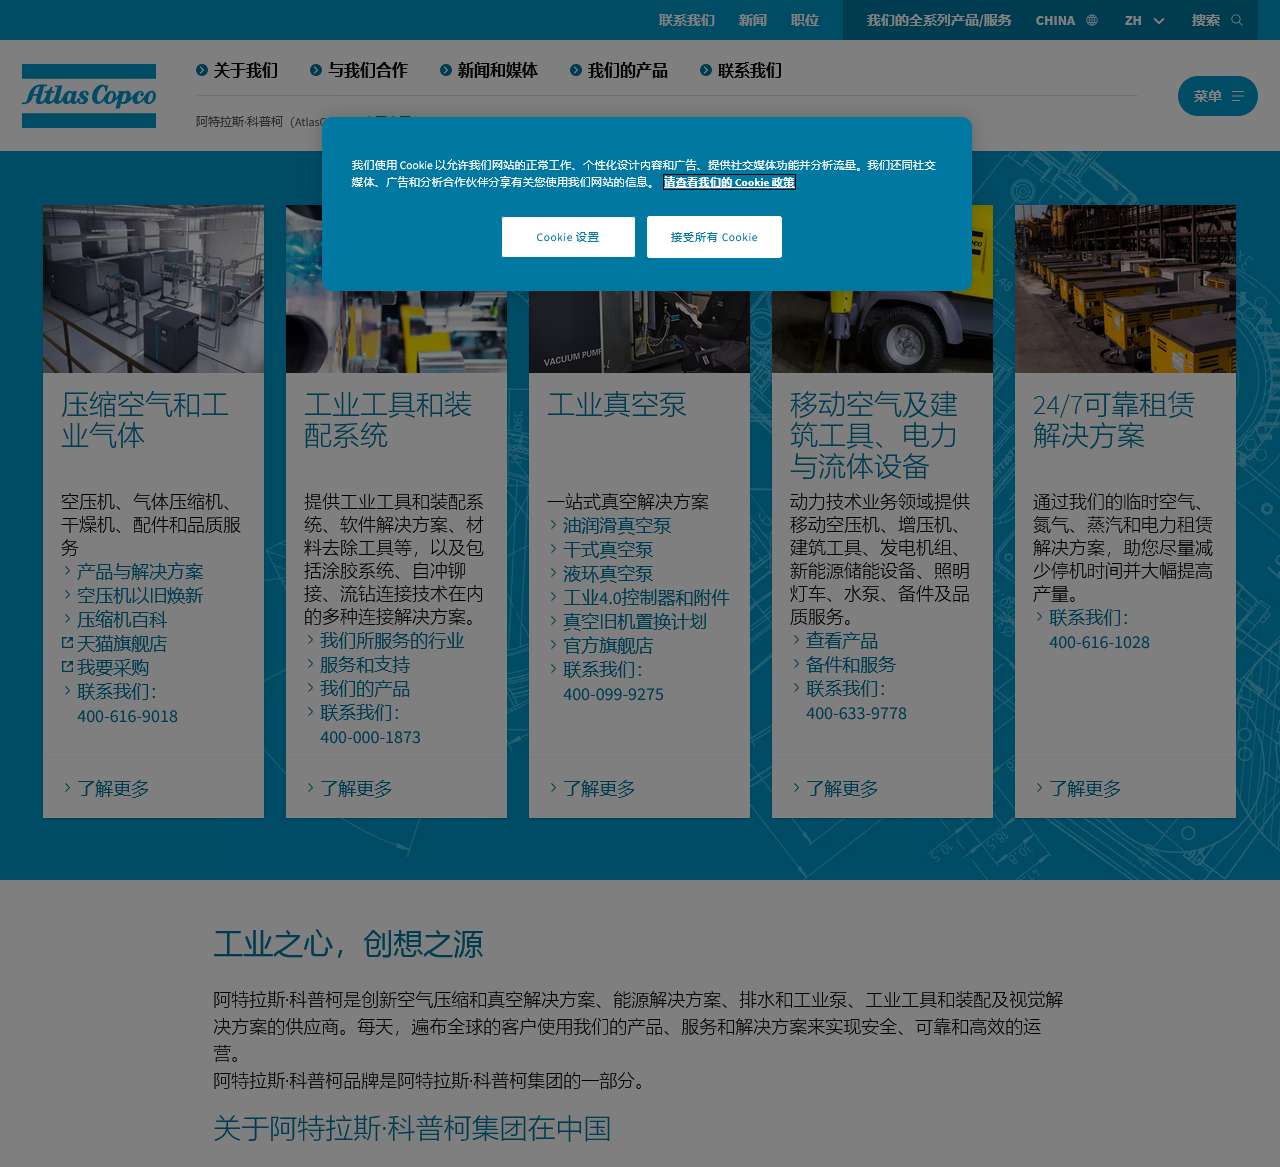The width and height of the screenshot is (1280, 1167).
Task: Click the rental generators yard thumbnail
Action: click(1125, 289)
